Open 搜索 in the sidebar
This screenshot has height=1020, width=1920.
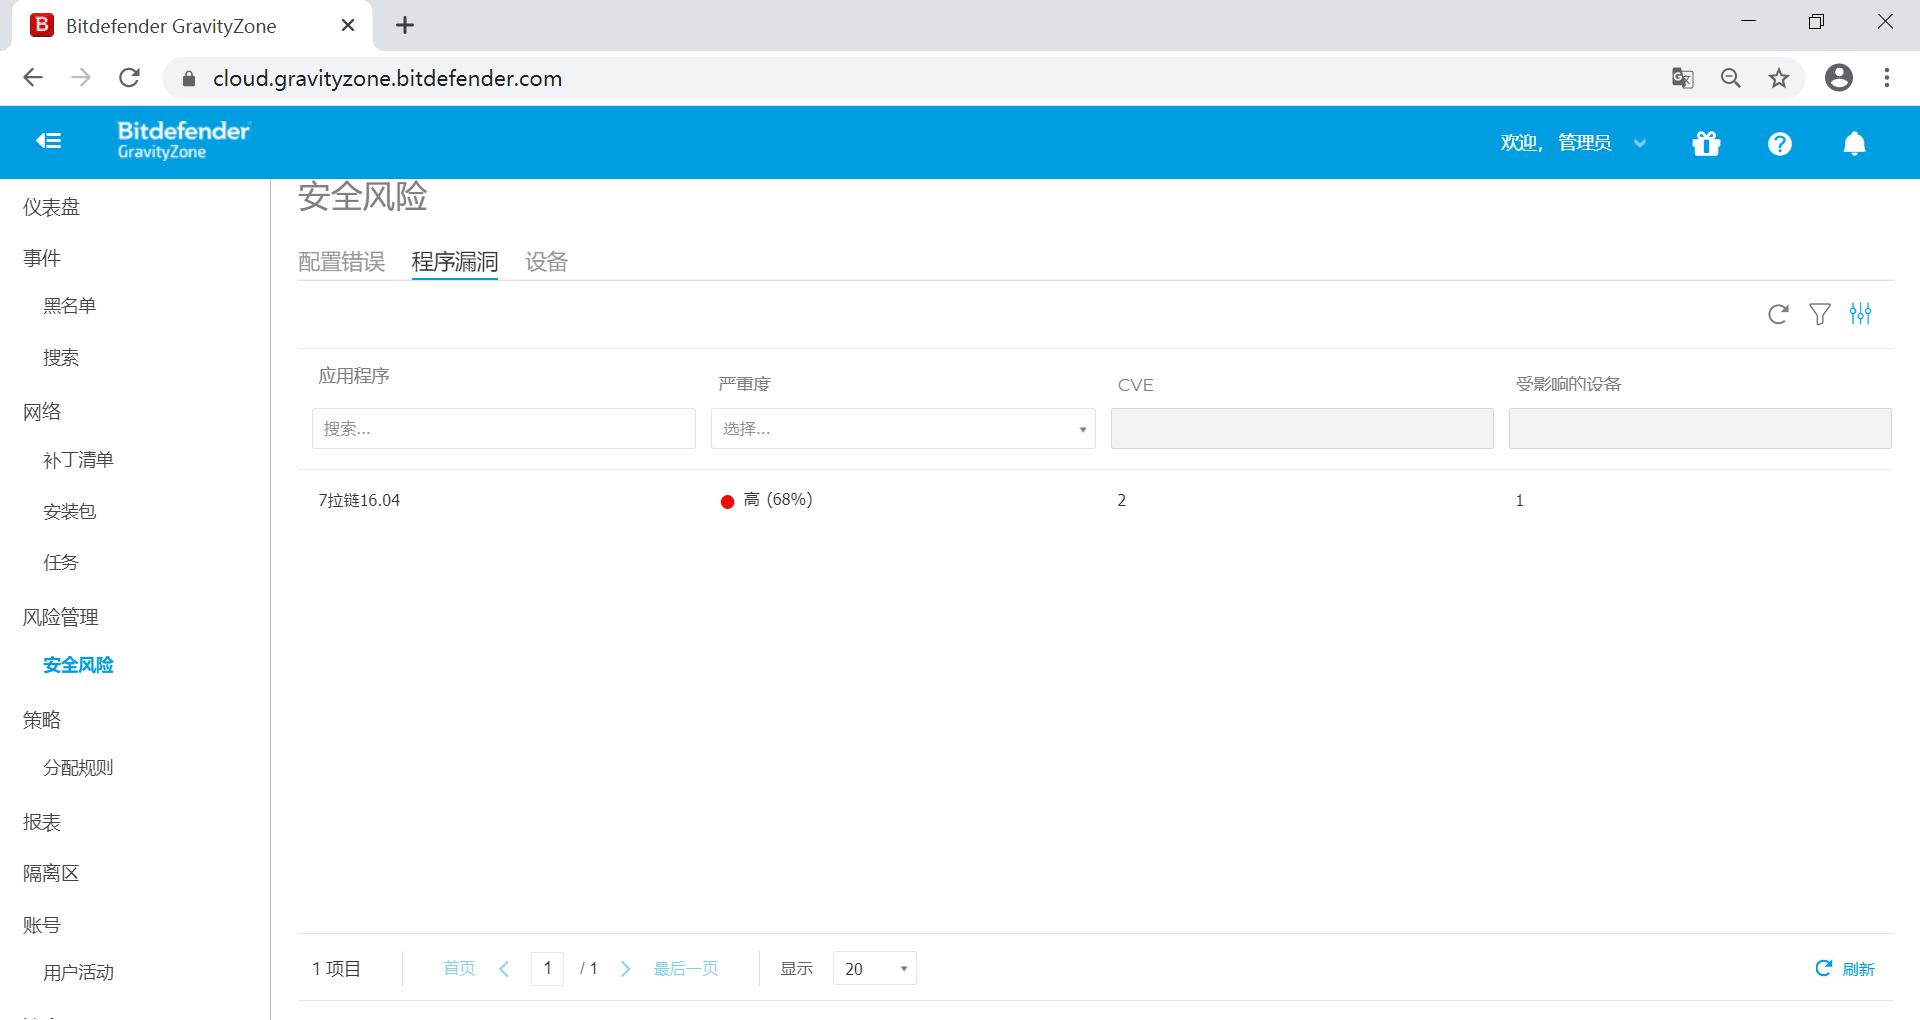[x=60, y=358]
